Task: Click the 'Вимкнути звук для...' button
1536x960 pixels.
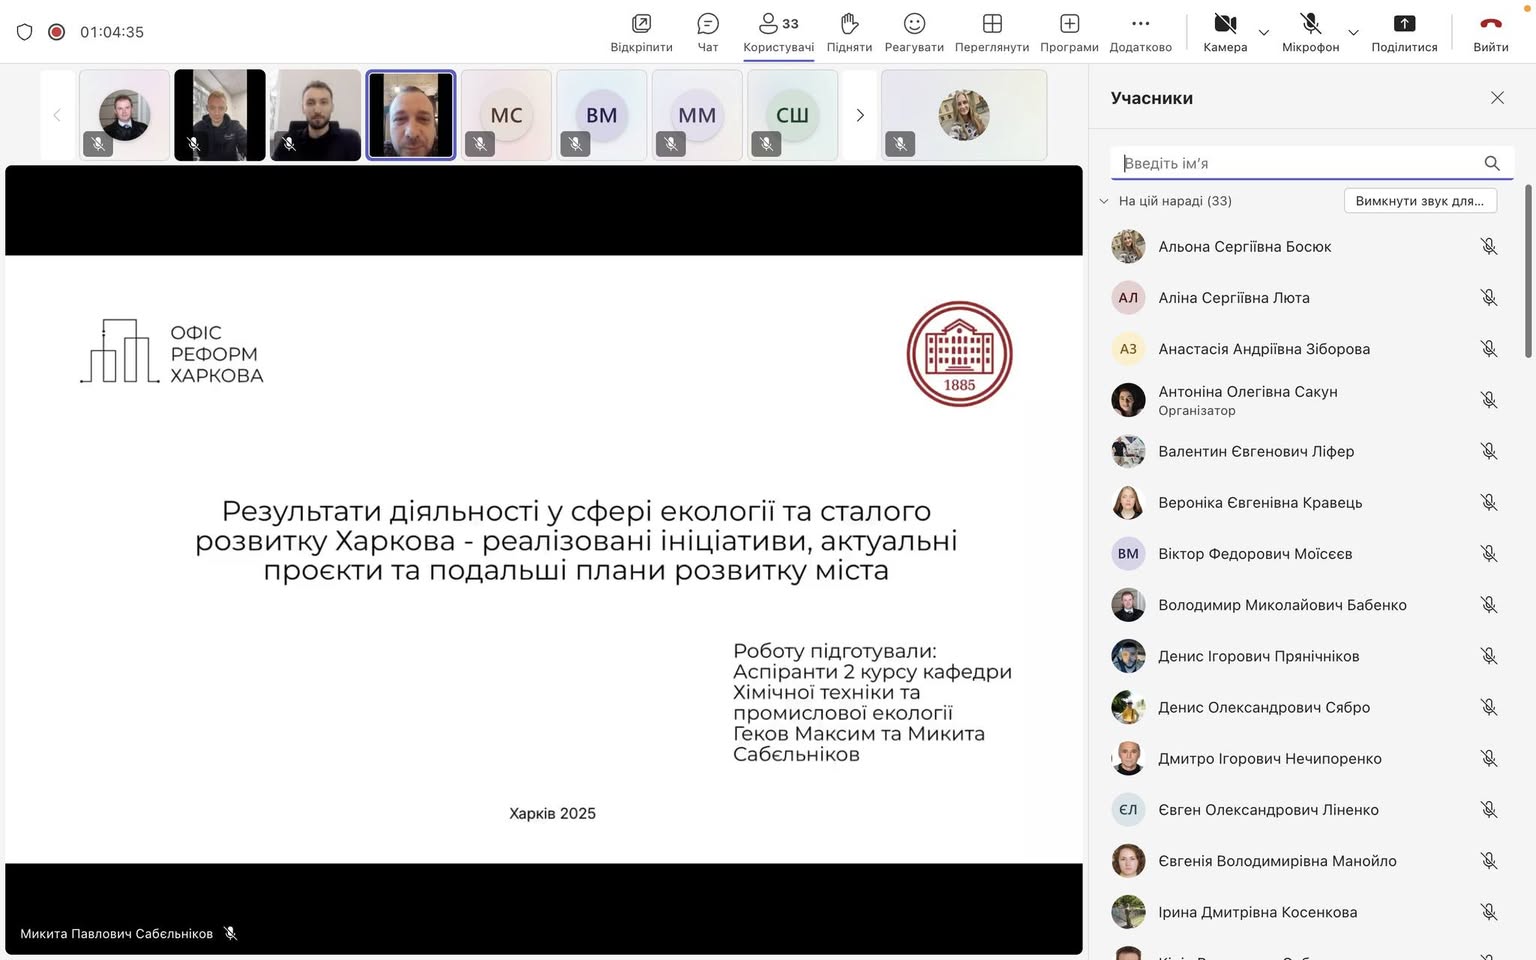Action: [x=1419, y=201]
